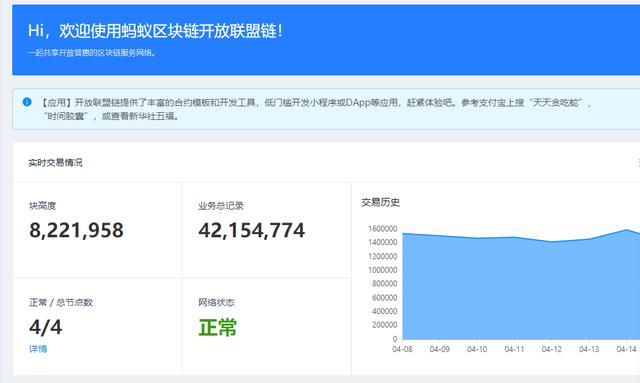Click the 04-12 date on chart axis

click(x=551, y=349)
